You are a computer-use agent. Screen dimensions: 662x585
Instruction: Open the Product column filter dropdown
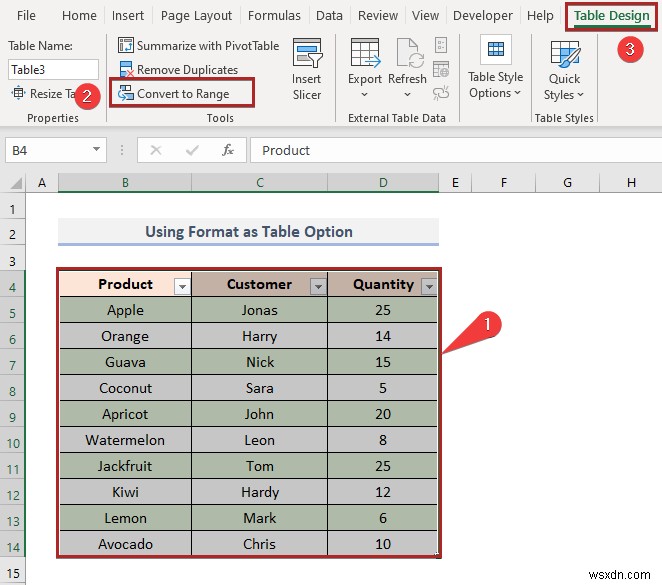[182, 287]
